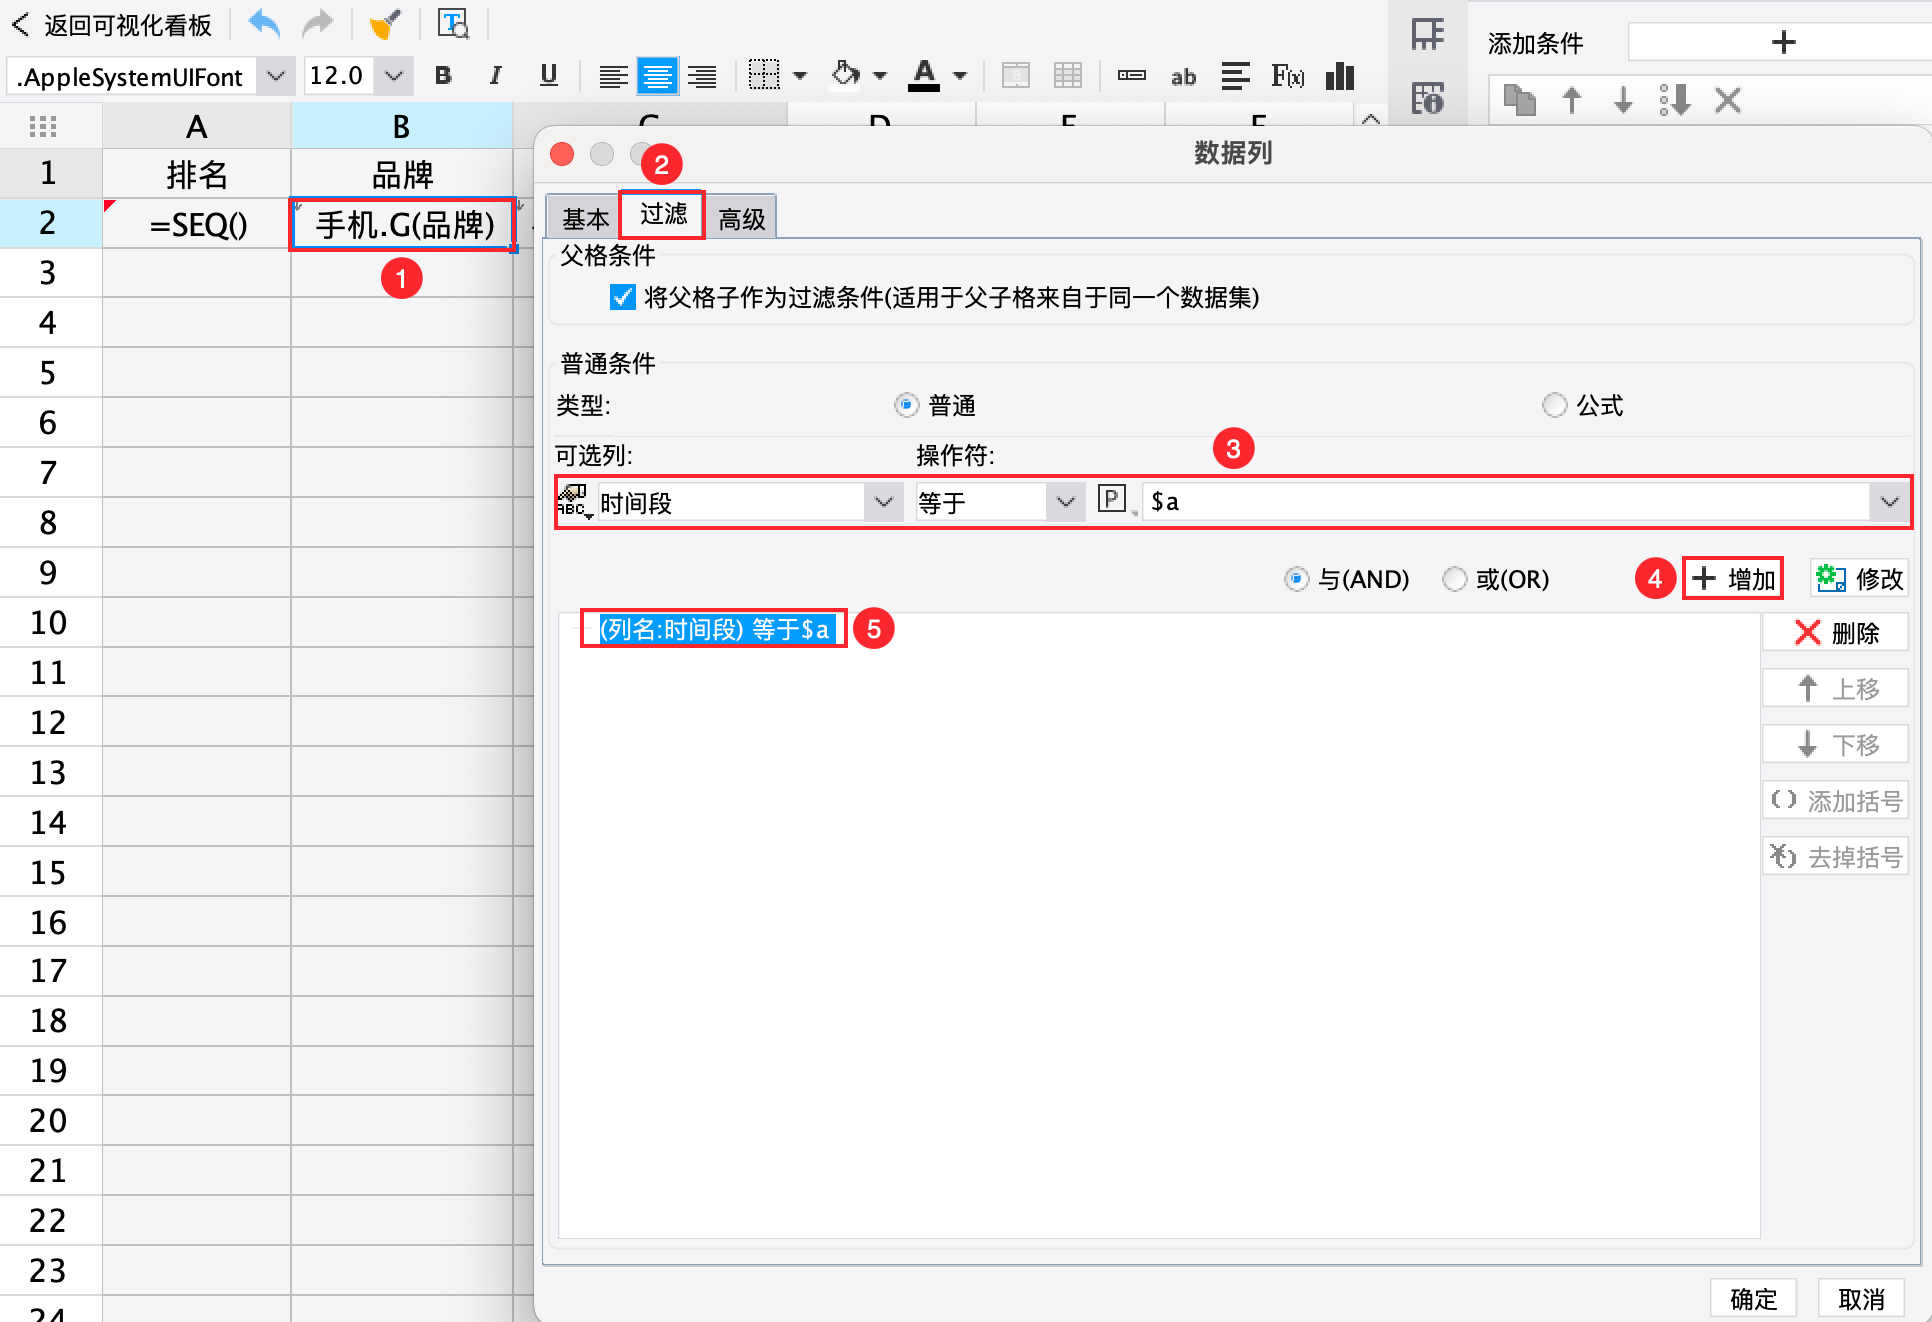This screenshot has width=1932, height=1322.
Task: Click the insert chart icon
Action: point(1339,76)
